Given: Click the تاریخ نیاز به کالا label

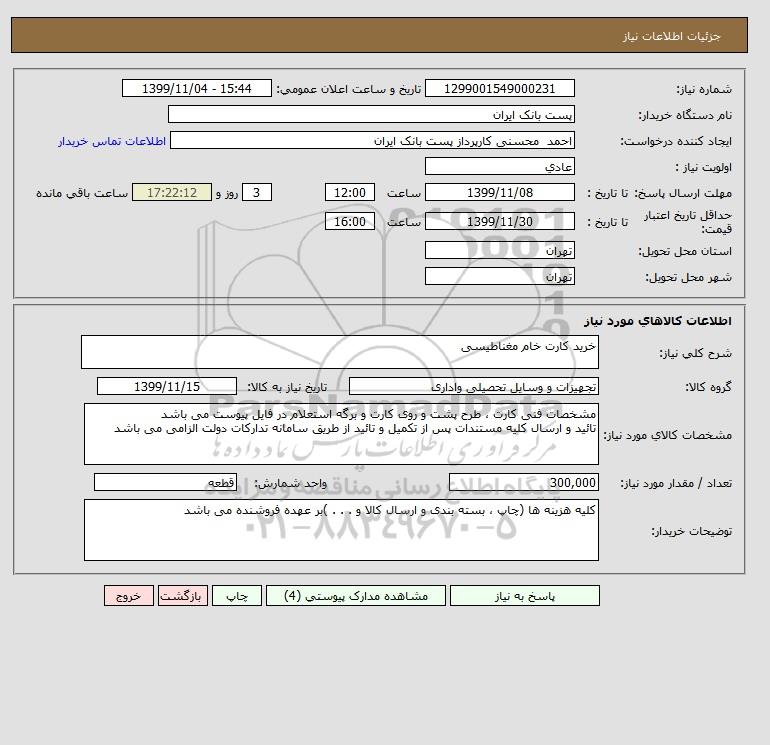Looking at the screenshot, I should 287,387.
